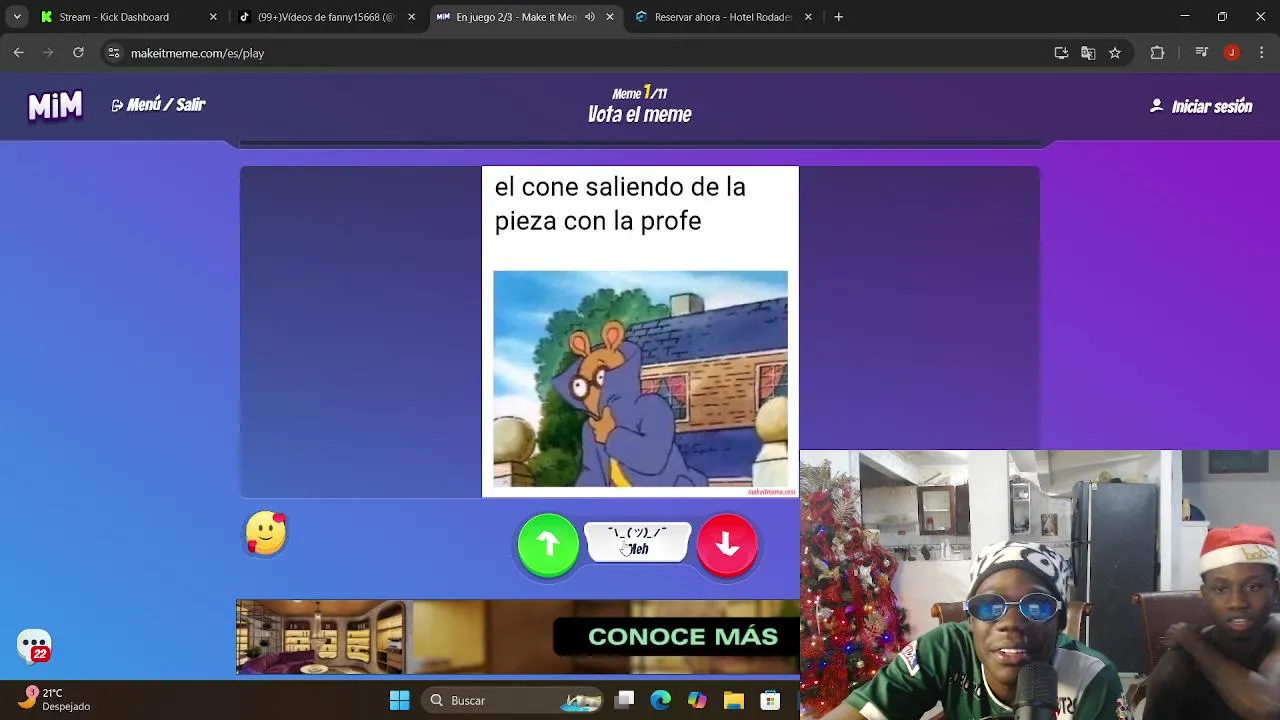Image resolution: width=1280 pixels, height=720 pixels.
Task: Open Task View on taskbar
Action: click(624, 700)
